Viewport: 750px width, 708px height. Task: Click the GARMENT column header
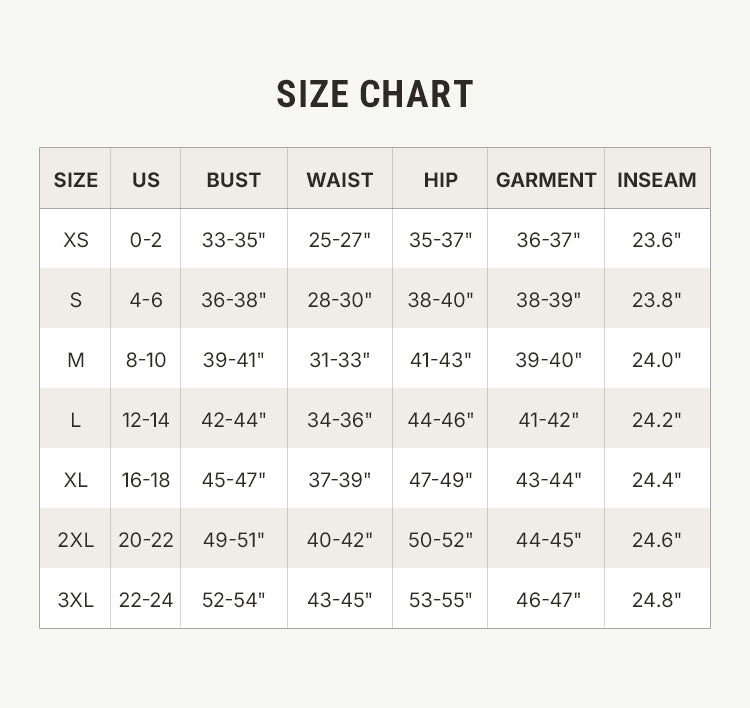[x=546, y=180]
